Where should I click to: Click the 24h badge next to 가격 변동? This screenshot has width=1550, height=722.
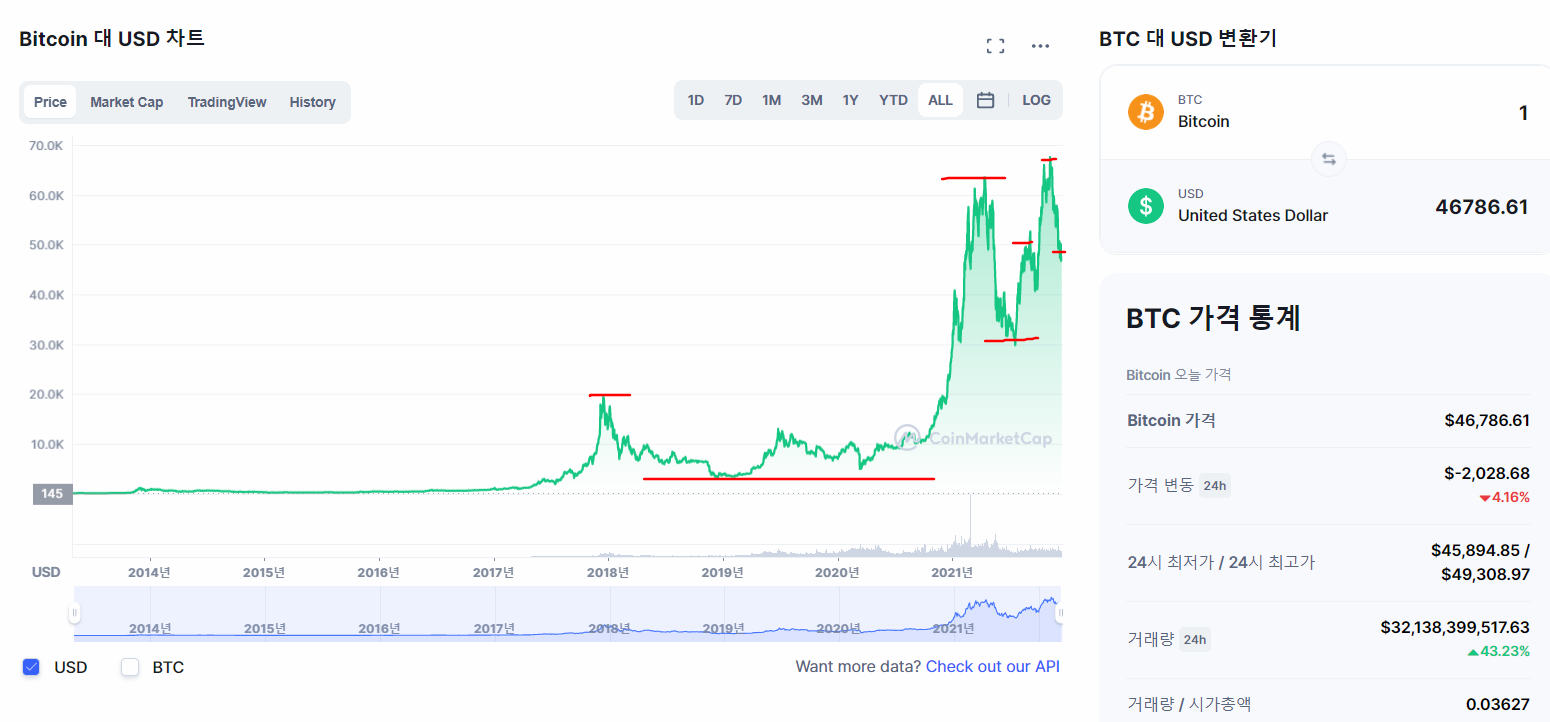pos(1214,486)
